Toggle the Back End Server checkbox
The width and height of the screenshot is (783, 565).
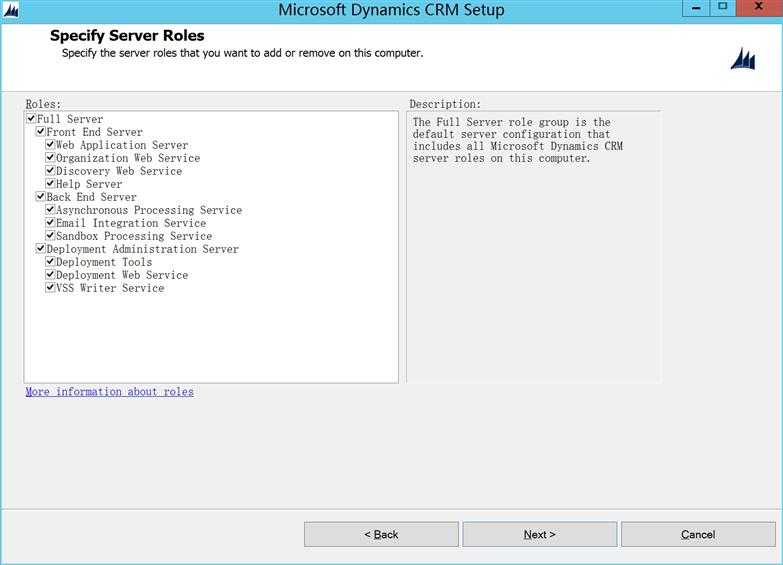[x=41, y=196]
